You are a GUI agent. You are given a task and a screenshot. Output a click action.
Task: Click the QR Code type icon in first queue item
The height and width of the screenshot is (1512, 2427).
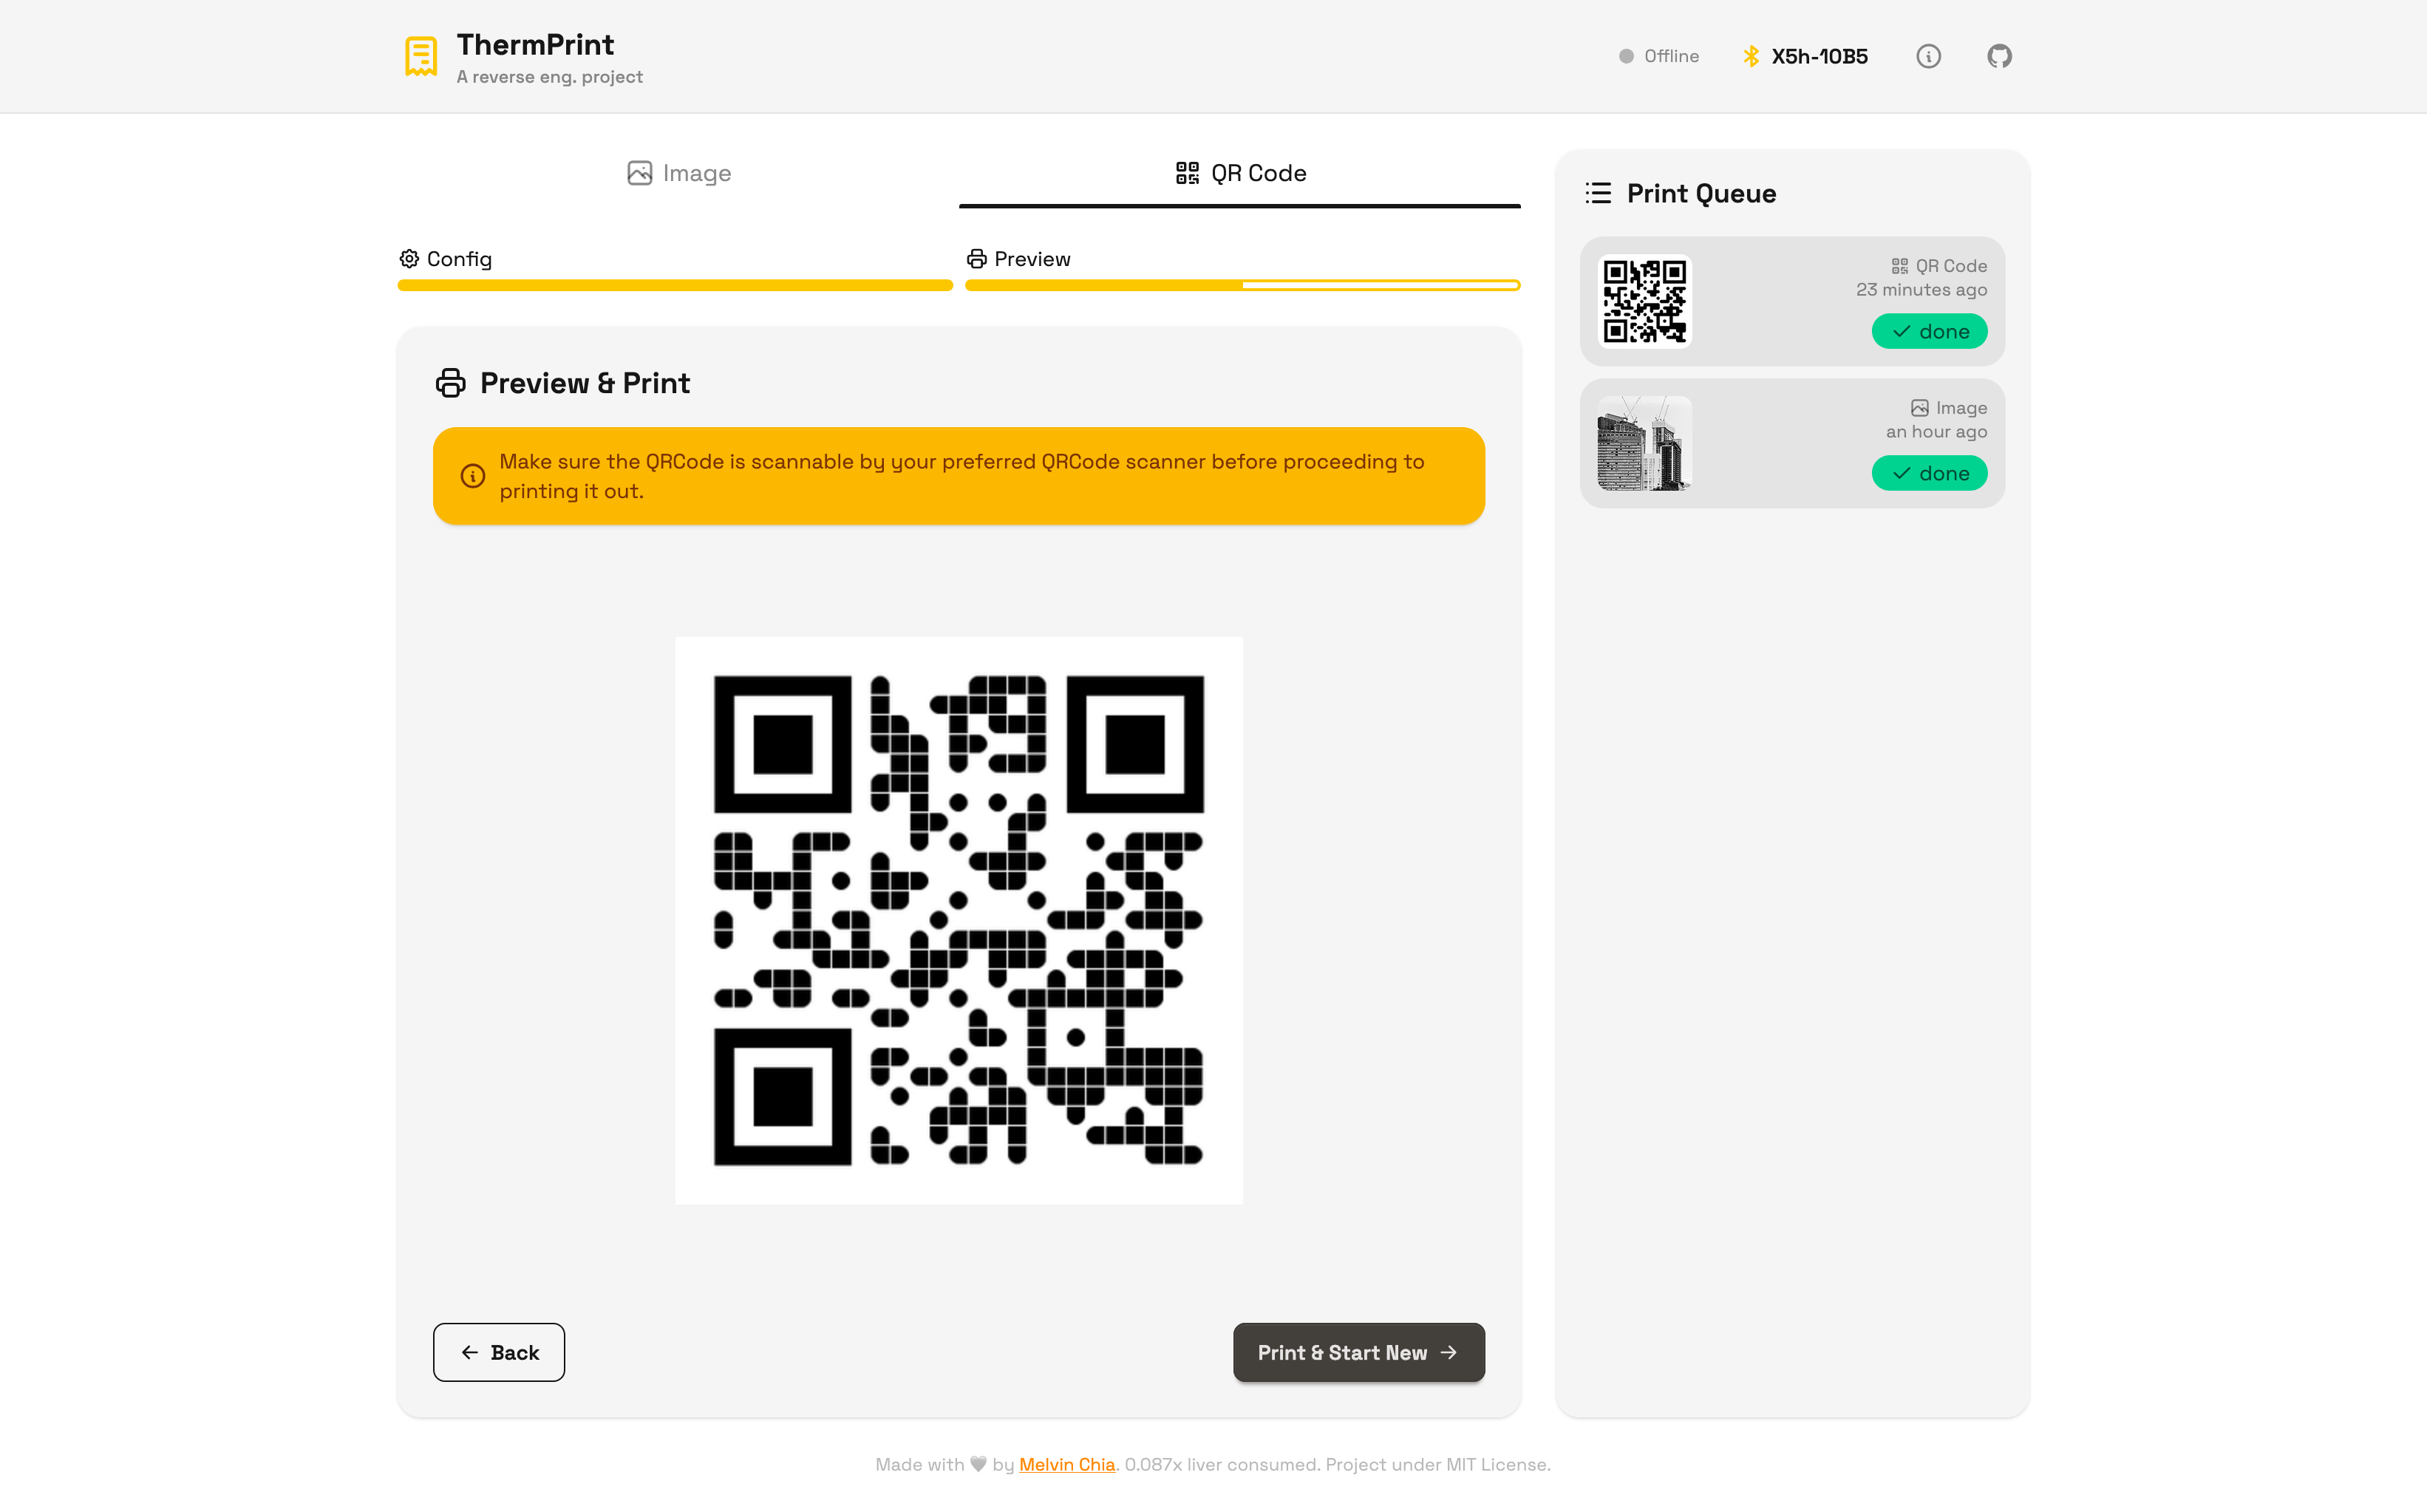(1899, 266)
